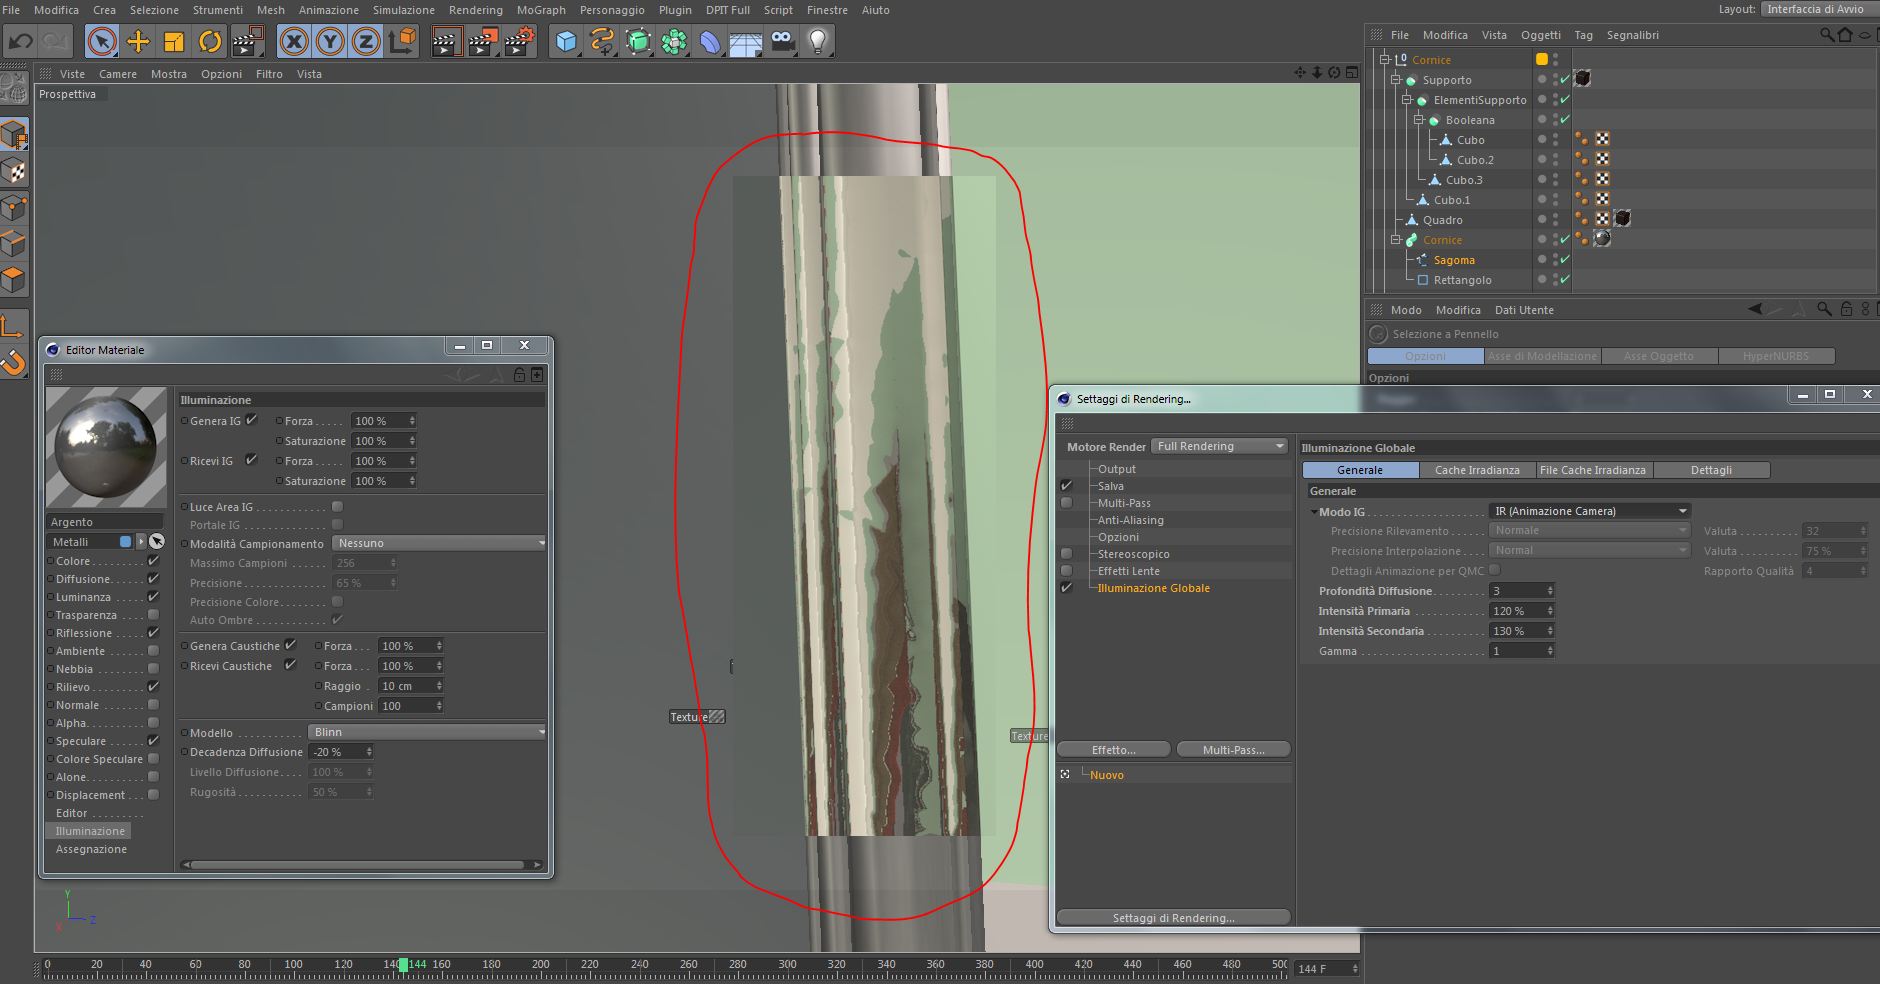
Task: Select the Sagoma object in tree
Action: click(1454, 260)
